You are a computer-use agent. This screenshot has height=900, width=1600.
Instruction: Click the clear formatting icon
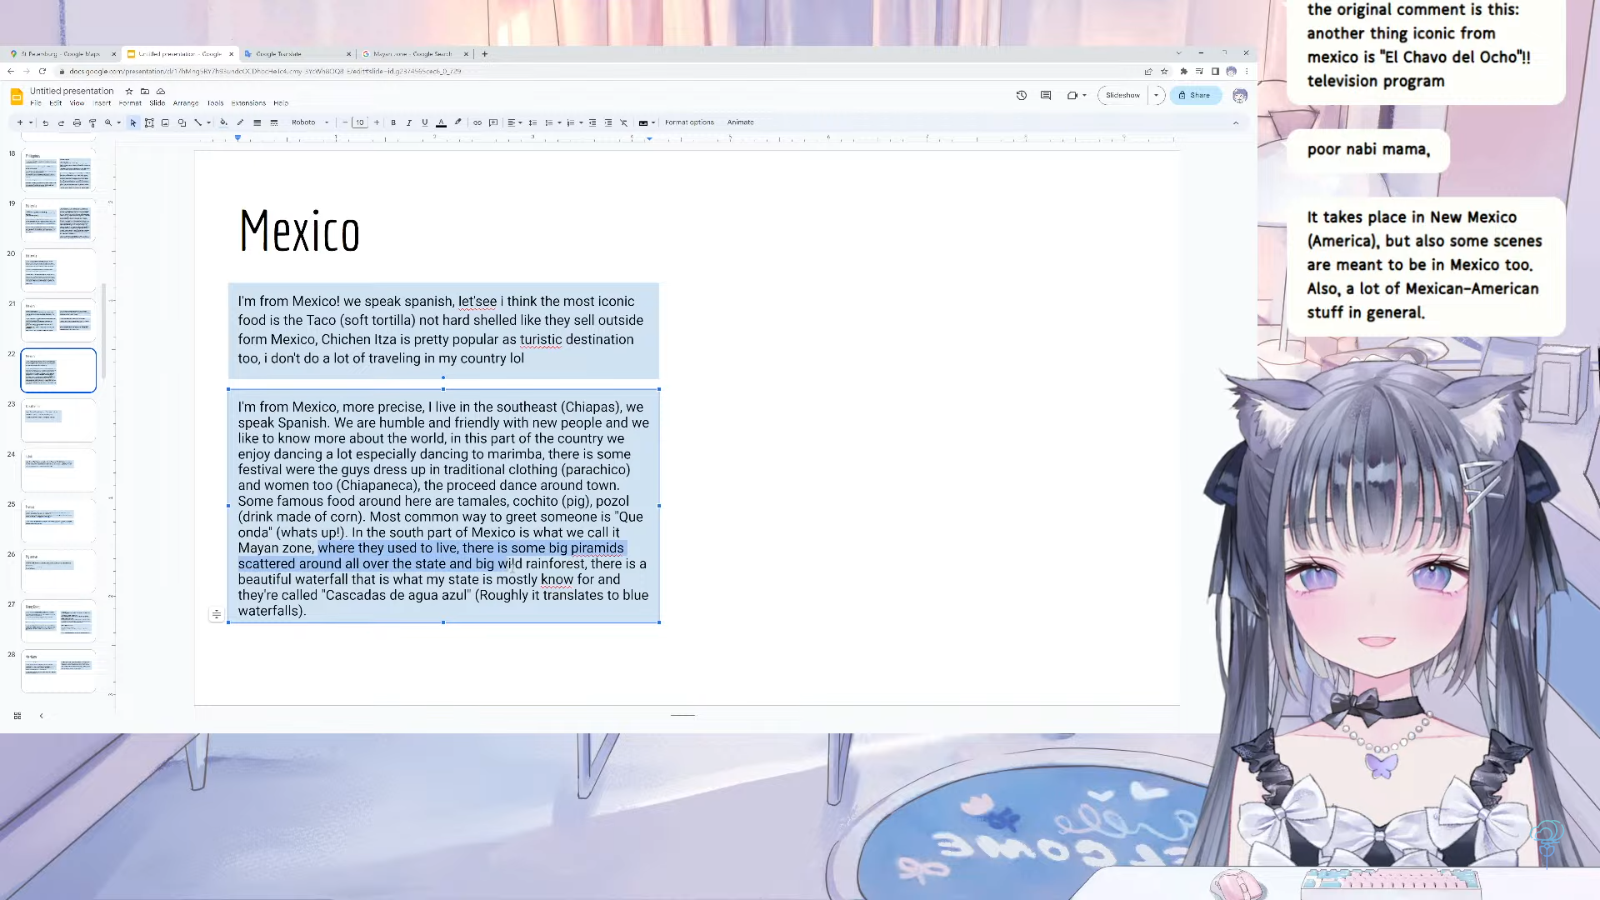624,122
